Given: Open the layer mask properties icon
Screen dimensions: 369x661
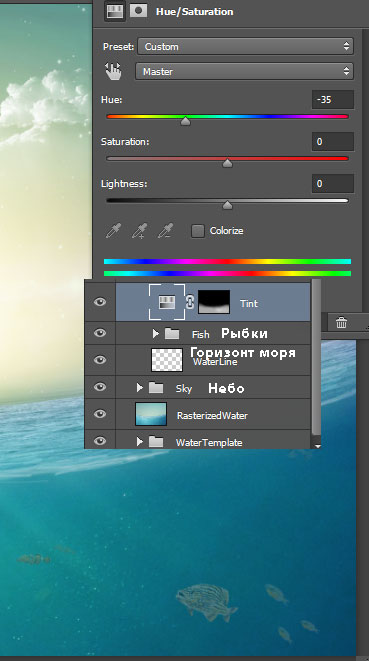Looking at the screenshot, I should tap(138, 11).
